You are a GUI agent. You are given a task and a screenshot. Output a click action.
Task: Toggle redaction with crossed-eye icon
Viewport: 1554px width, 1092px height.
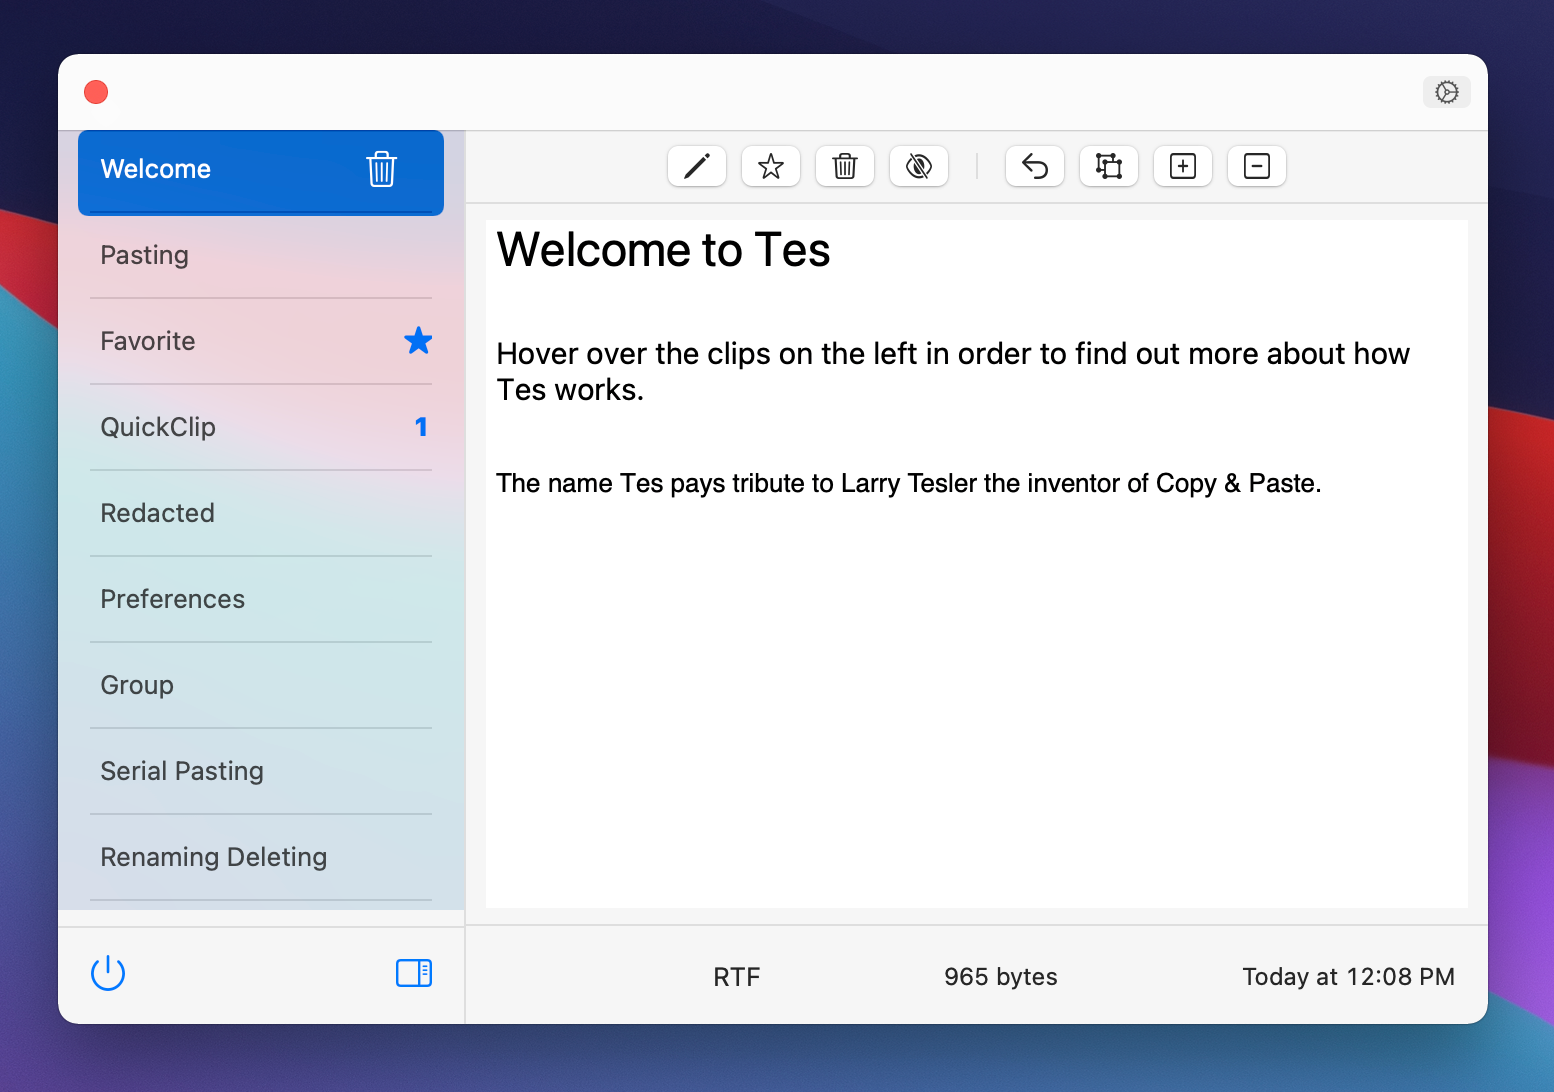point(919,166)
